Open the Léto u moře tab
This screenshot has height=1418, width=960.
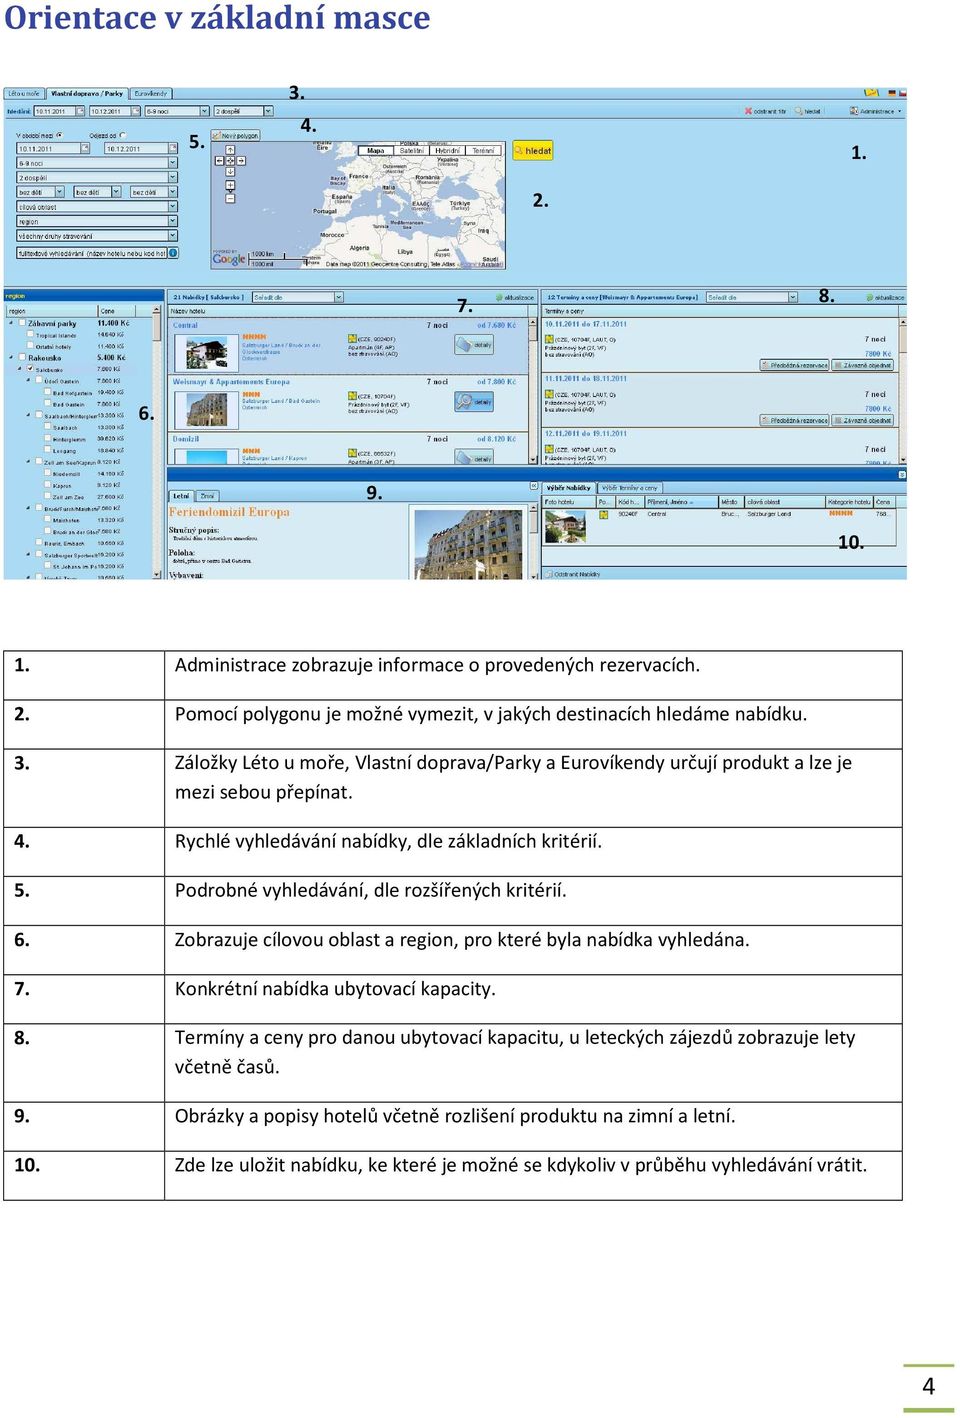24,94
